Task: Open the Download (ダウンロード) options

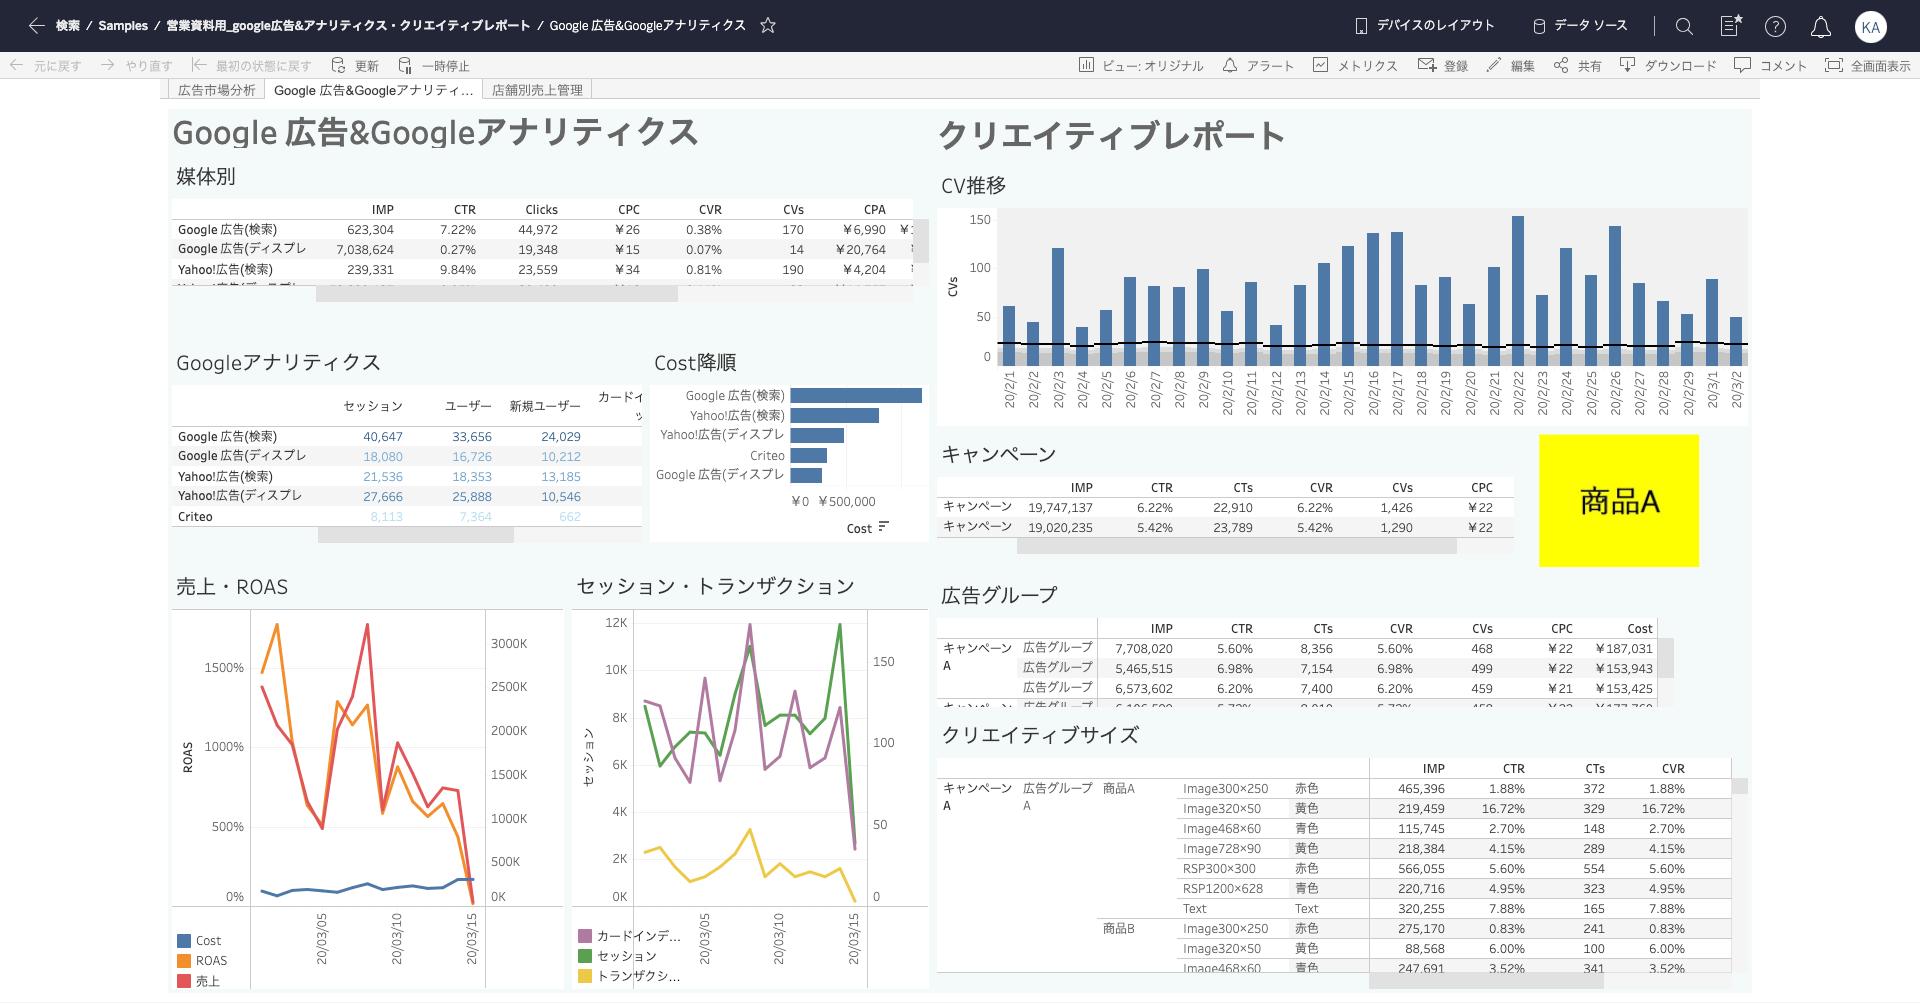Action: 1668,66
